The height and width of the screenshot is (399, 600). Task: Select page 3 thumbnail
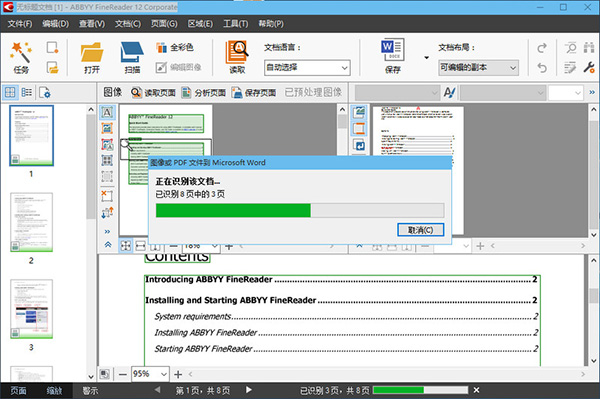(x=31, y=309)
